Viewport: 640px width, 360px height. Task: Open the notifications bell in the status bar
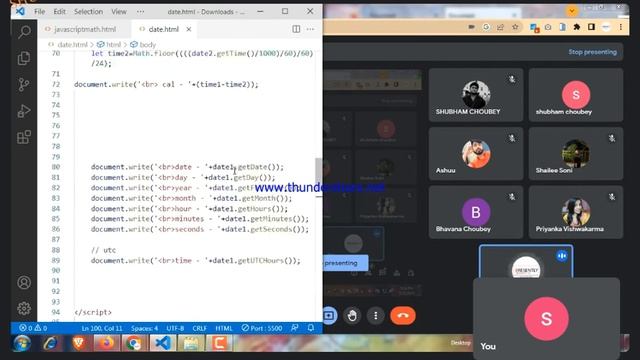(311, 328)
